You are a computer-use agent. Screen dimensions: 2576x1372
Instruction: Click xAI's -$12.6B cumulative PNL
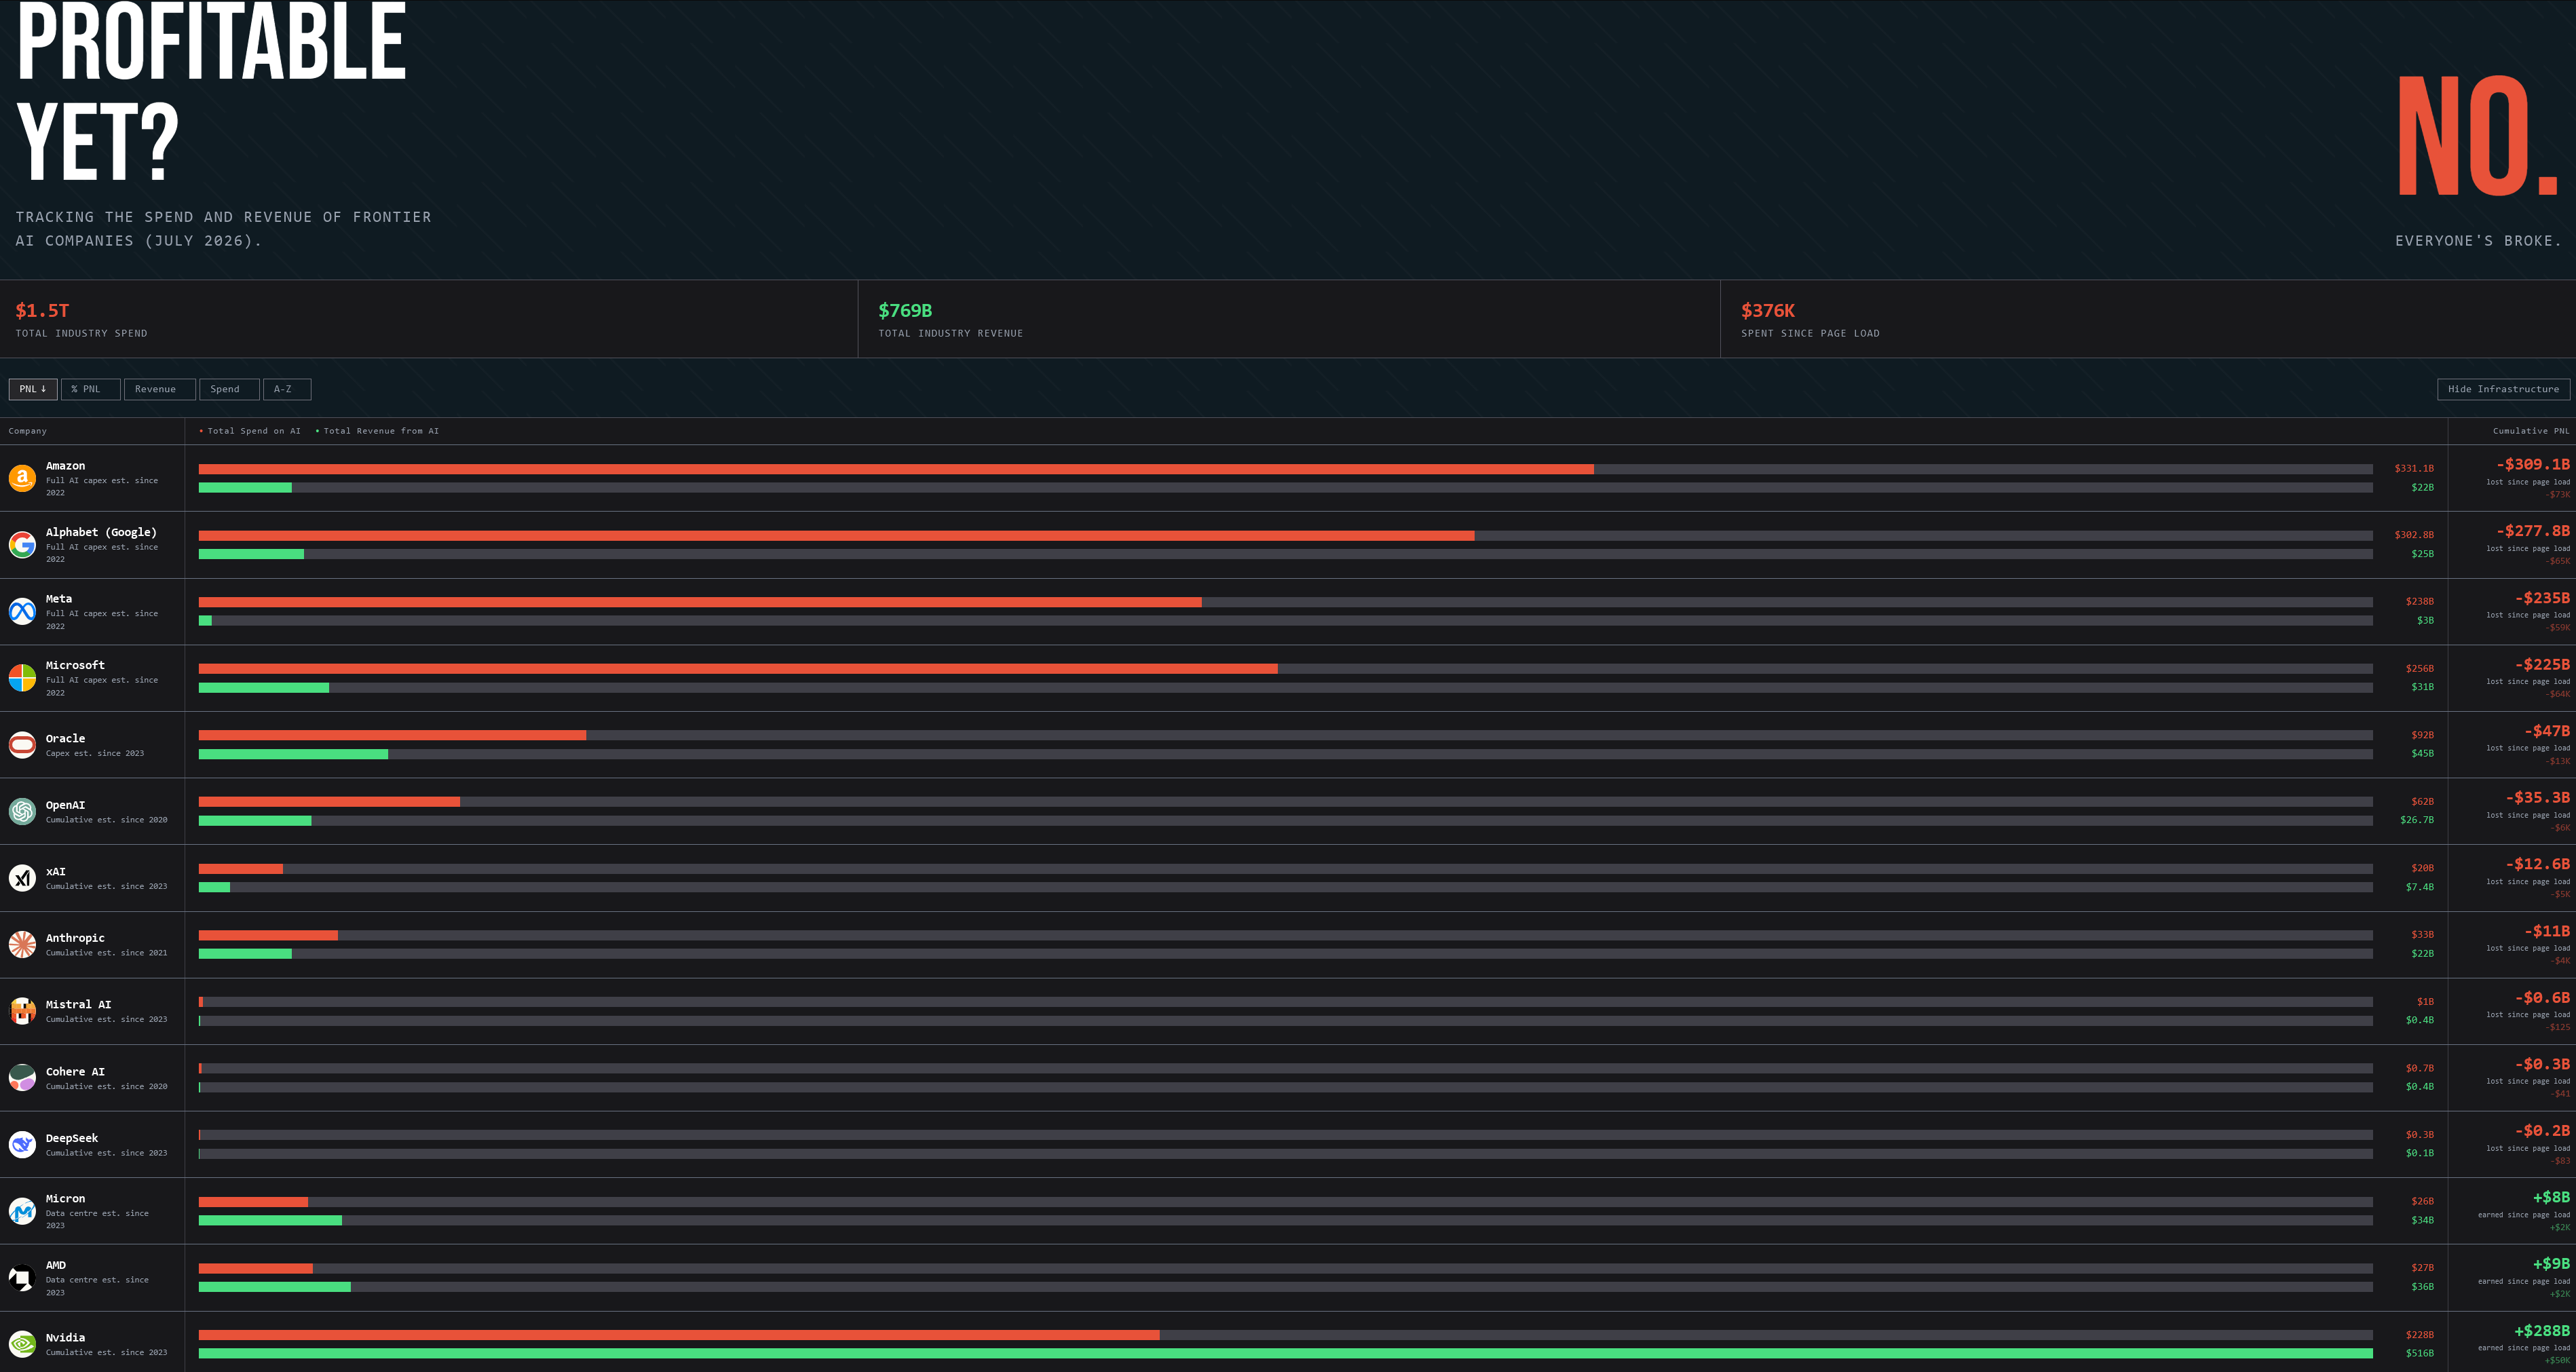(2537, 864)
